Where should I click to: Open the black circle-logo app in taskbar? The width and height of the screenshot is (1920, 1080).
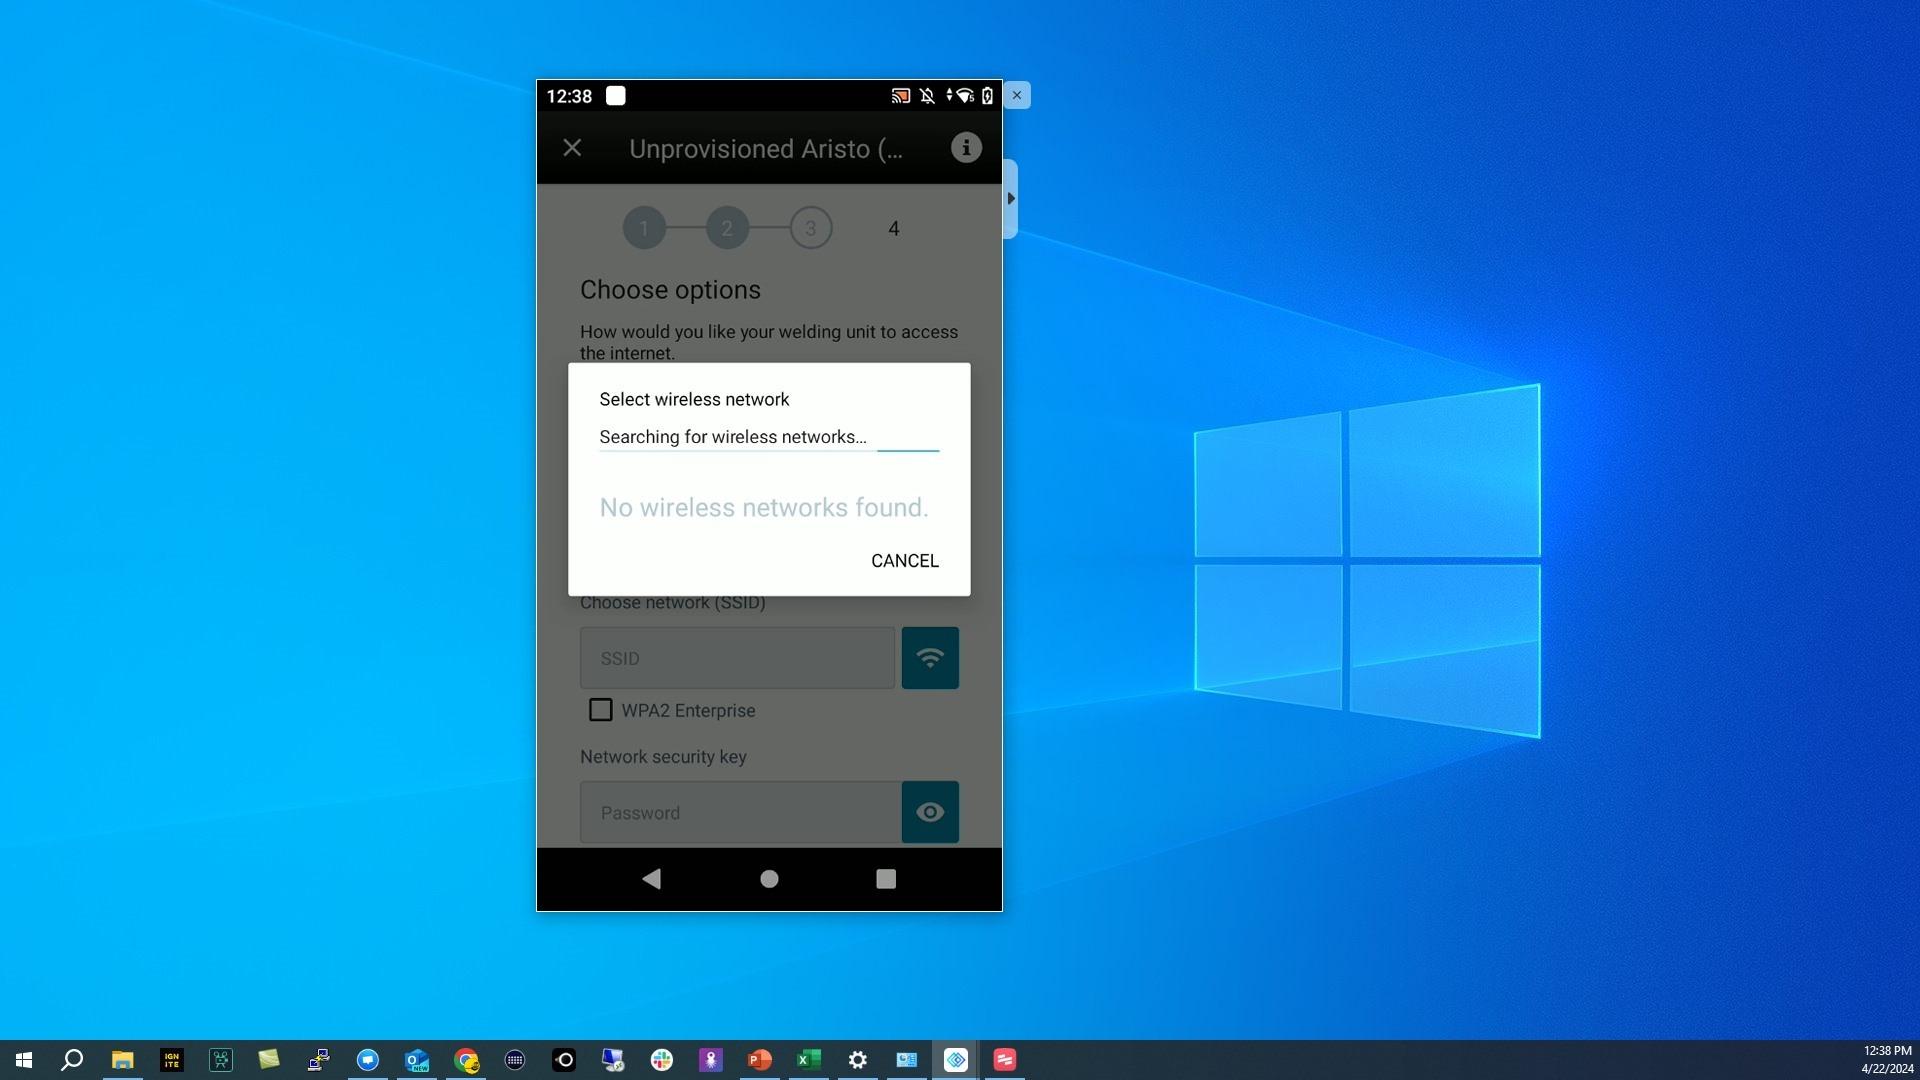(564, 1060)
